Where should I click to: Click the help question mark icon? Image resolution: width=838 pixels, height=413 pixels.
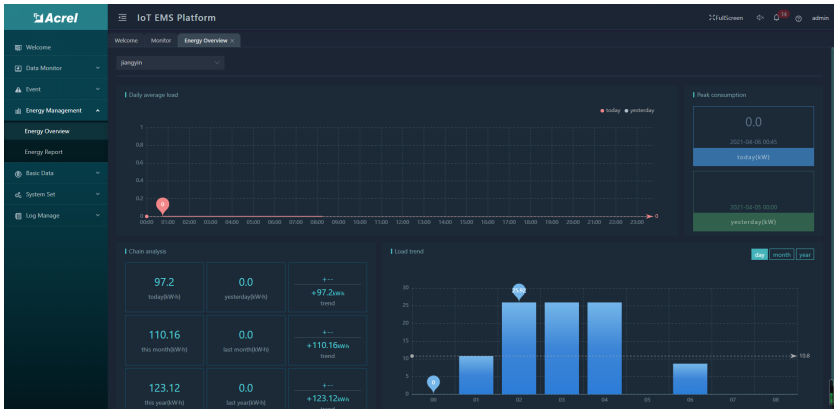pos(799,18)
